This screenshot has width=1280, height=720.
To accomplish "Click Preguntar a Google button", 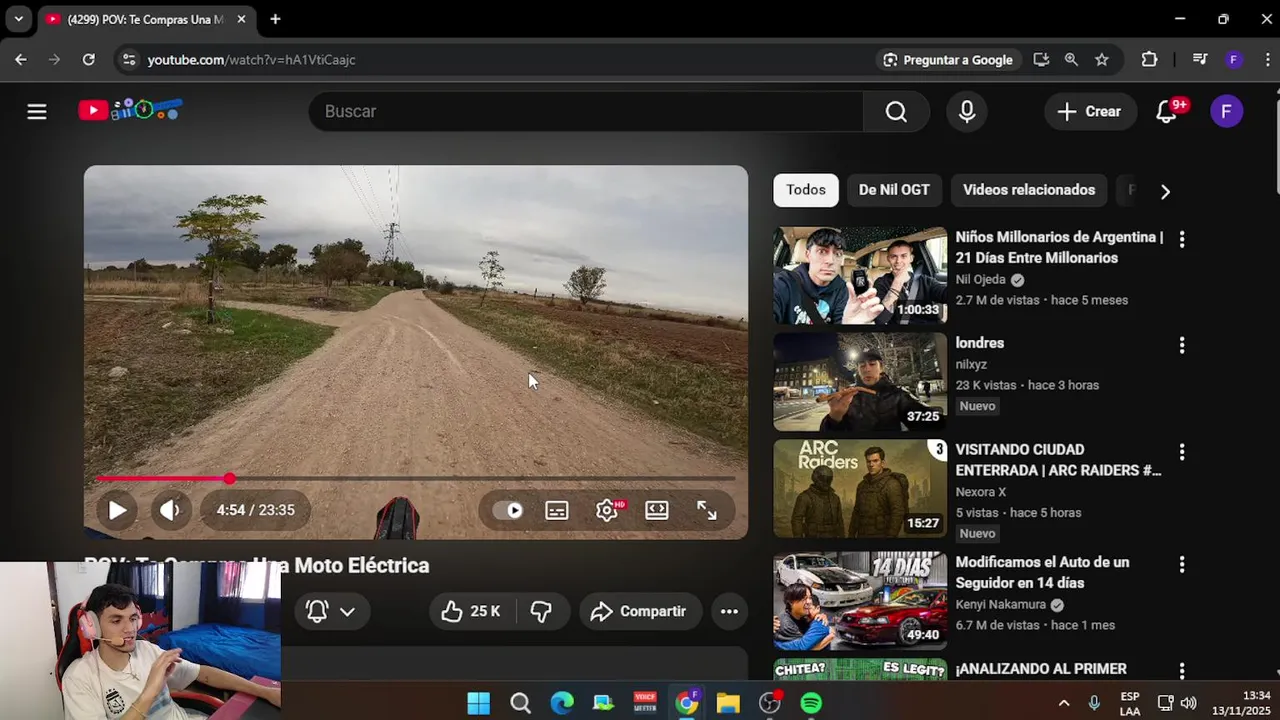I will click(948, 60).
